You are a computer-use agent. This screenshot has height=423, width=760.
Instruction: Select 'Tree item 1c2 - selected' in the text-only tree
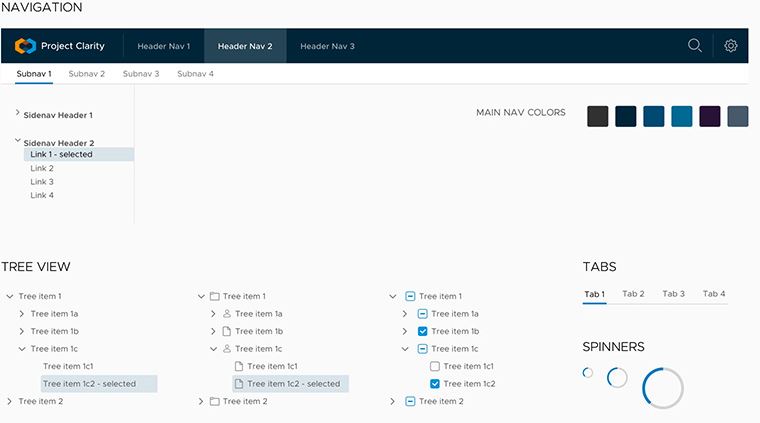click(99, 383)
